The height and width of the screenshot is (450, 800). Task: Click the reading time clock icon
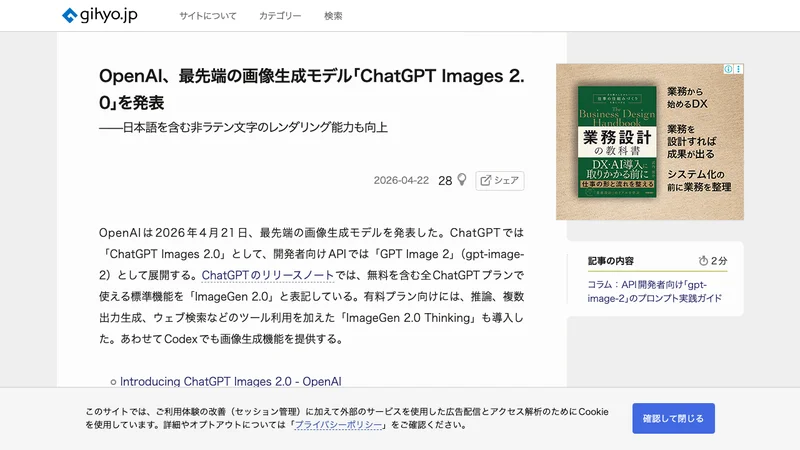tap(703, 261)
